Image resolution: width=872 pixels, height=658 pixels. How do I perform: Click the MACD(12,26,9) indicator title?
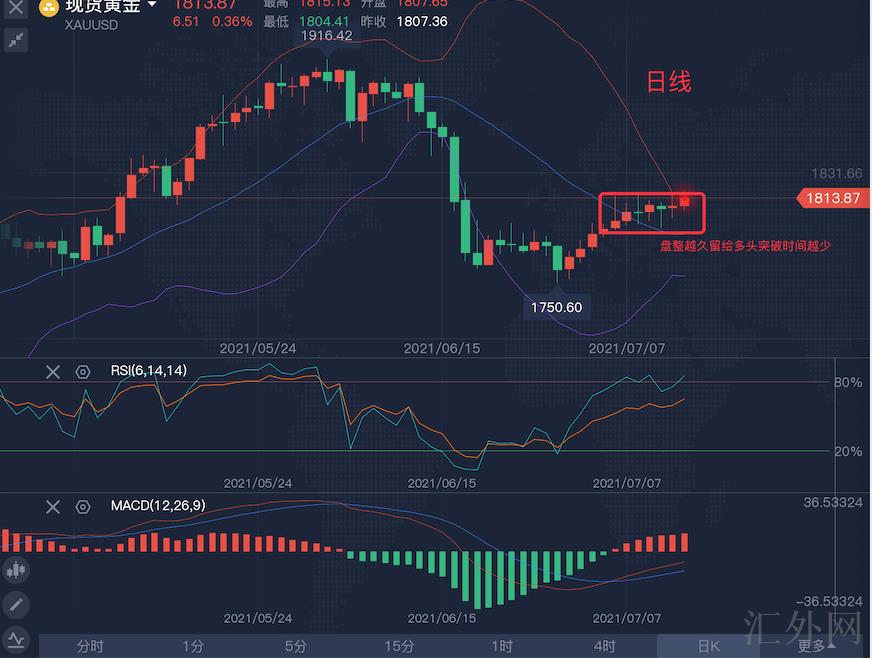pos(158,506)
